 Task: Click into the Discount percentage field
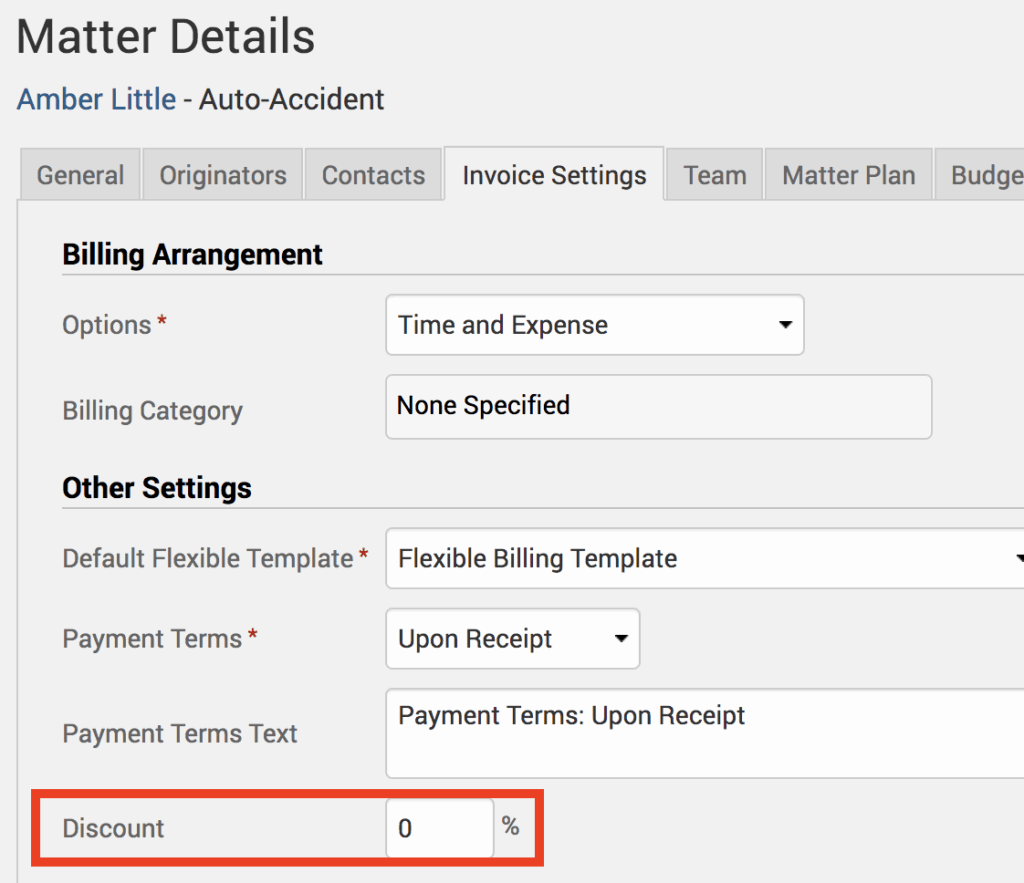(439, 828)
